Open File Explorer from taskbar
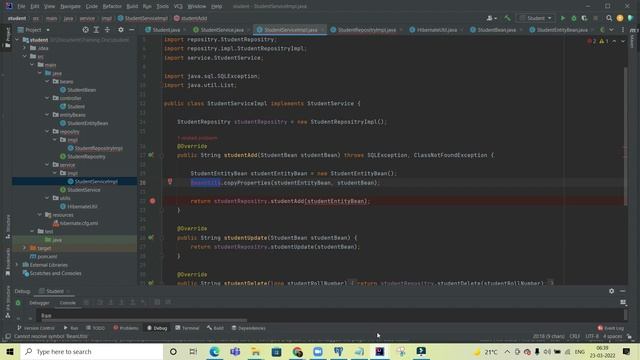640x360 pixels. point(256,351)
